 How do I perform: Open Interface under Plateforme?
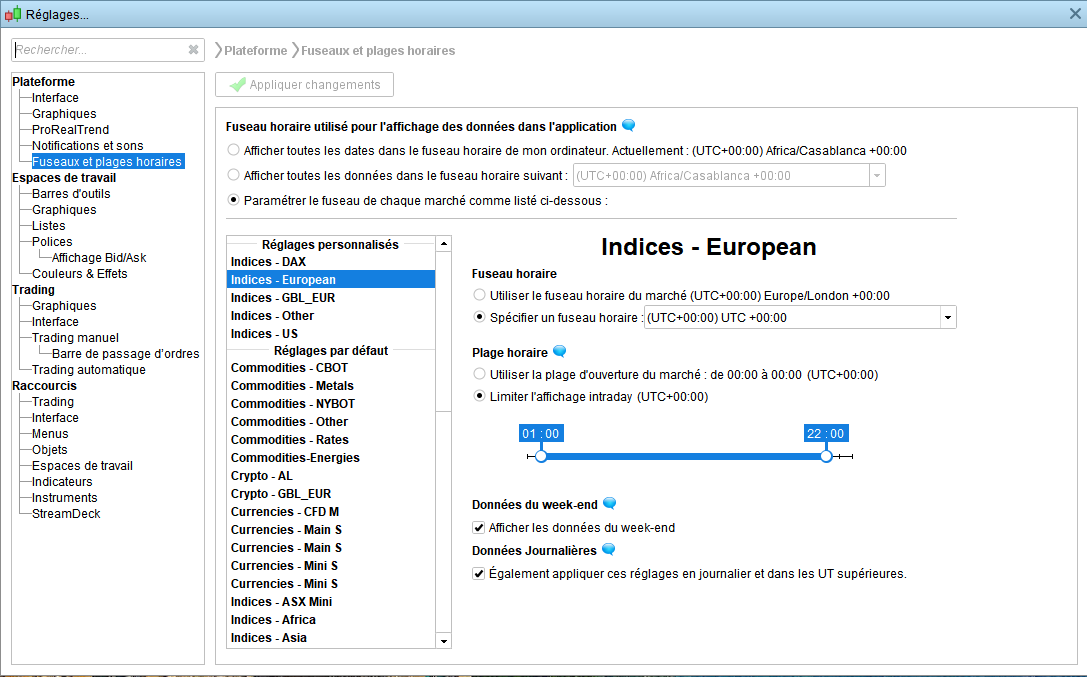tap(55, 98)
